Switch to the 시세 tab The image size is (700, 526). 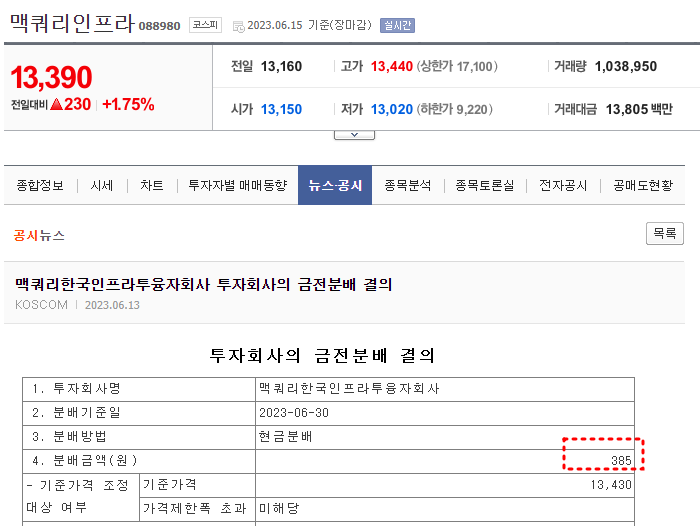pyautogui.click(x=102, y=185)
